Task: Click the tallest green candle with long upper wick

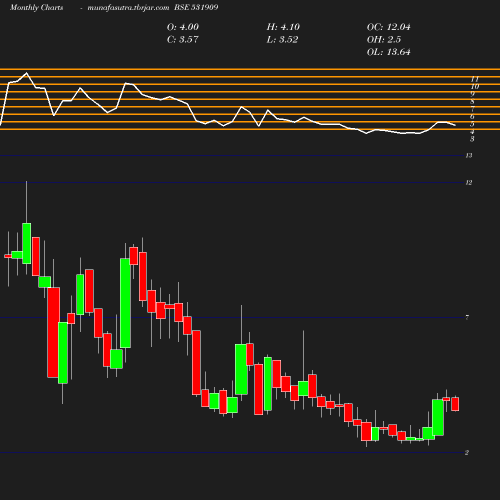Action: (27, 243)
